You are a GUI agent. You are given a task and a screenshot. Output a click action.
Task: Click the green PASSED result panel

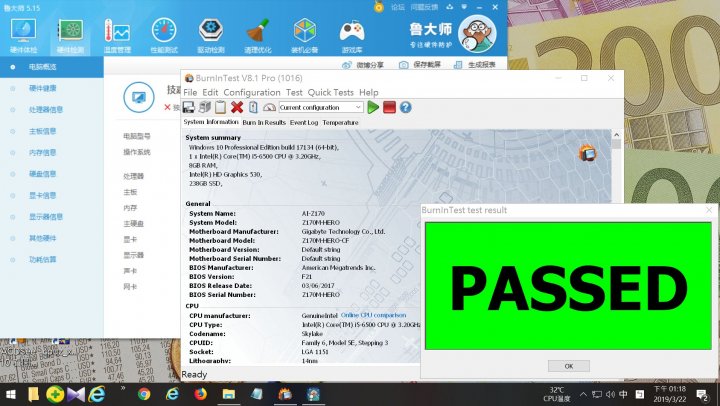(x=568, y=286)
